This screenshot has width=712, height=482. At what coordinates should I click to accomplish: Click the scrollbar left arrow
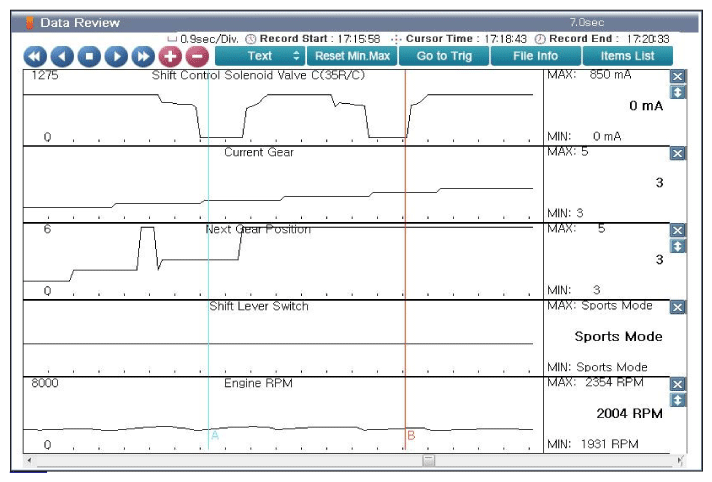coord(29,461)
